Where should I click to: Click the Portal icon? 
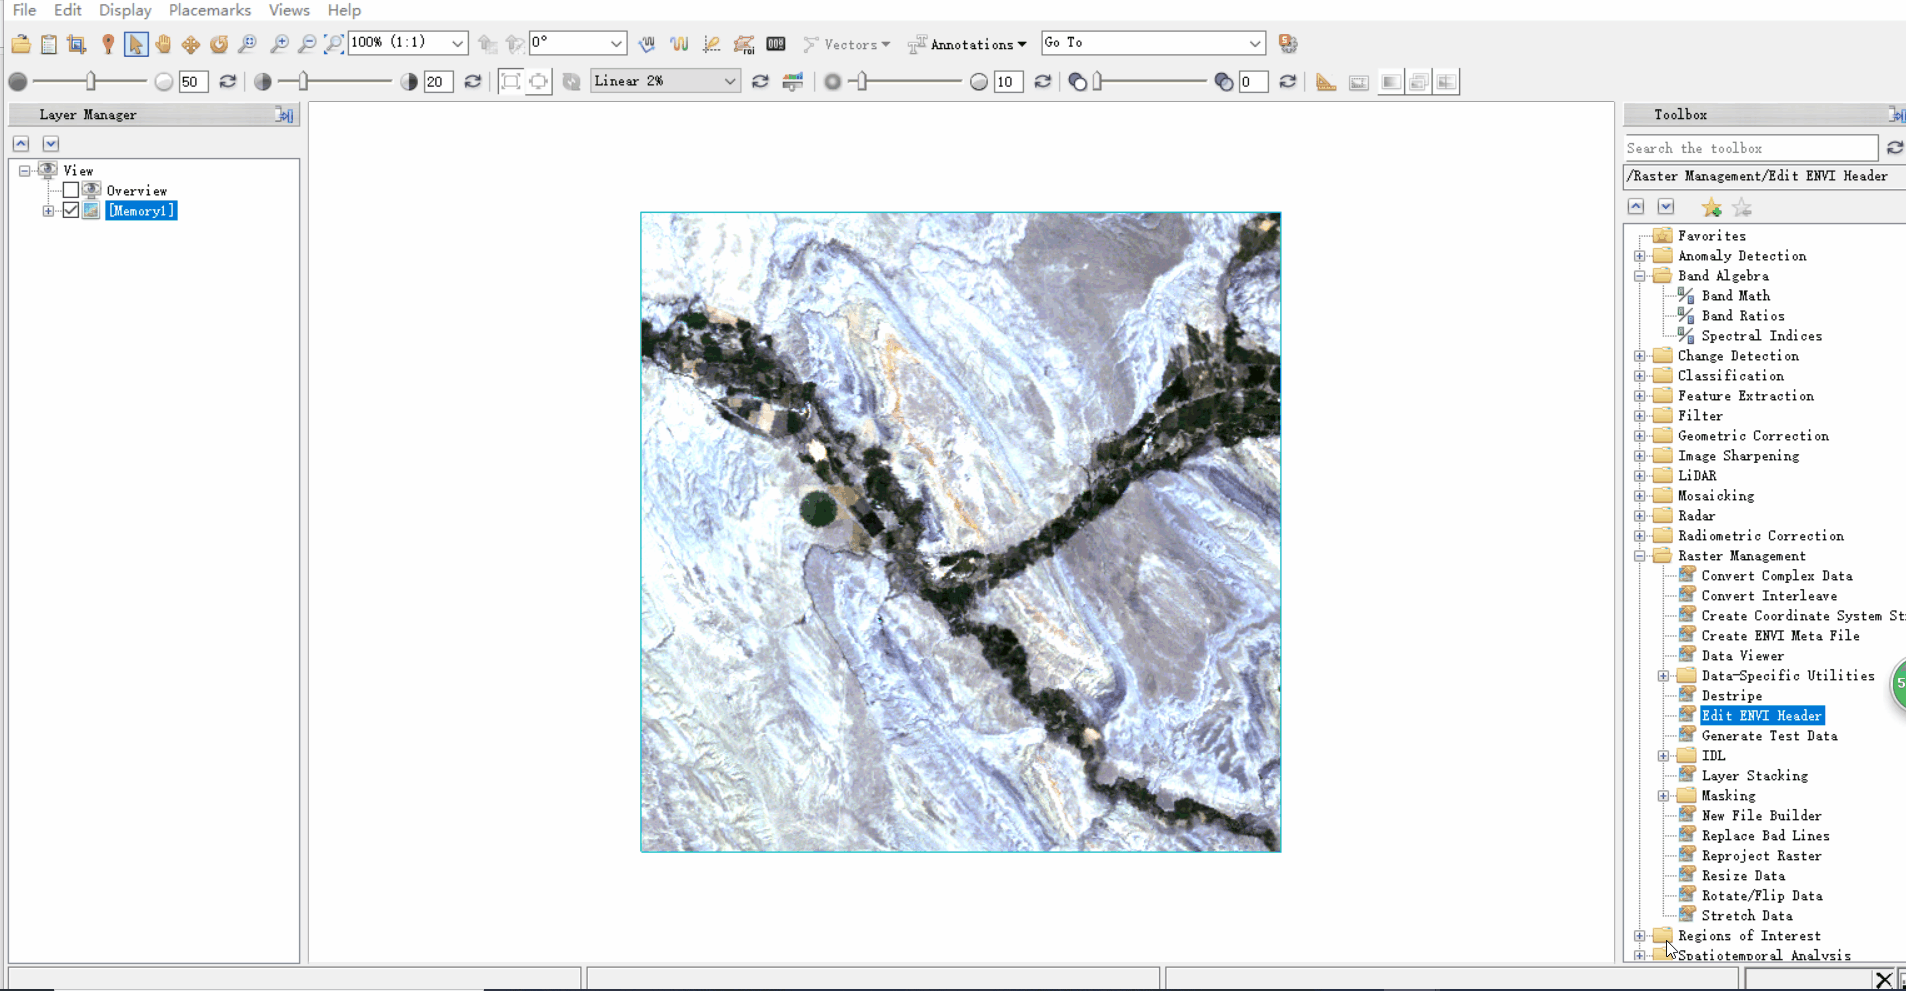[x=1359, y=82]
